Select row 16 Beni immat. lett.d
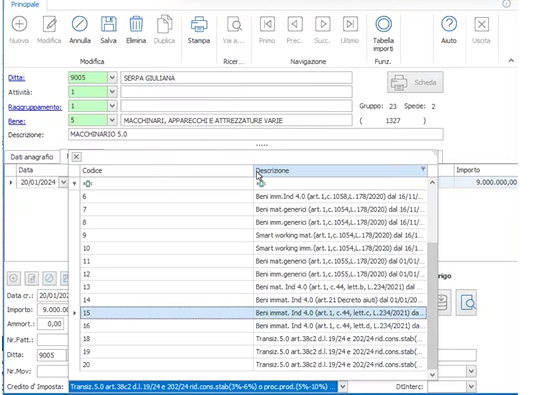The image size is (551, 395). [x=253, y=326]
